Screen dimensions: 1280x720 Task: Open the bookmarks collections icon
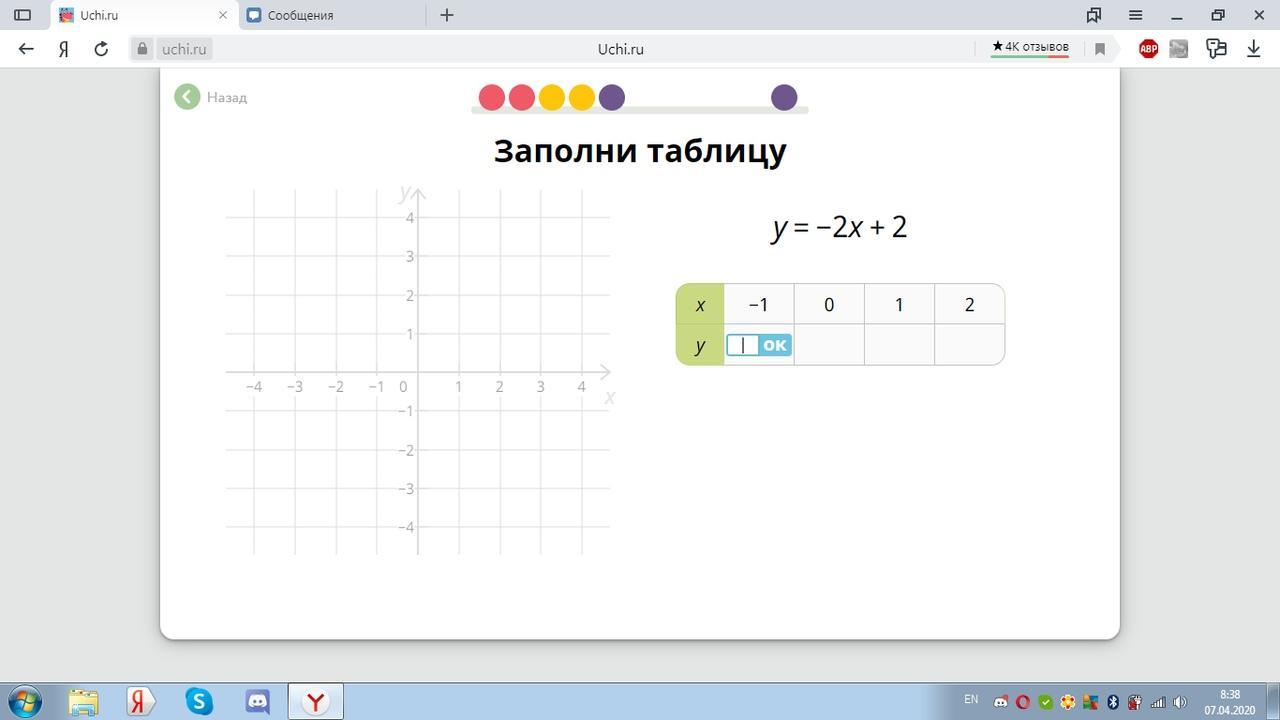point(1094,15)
